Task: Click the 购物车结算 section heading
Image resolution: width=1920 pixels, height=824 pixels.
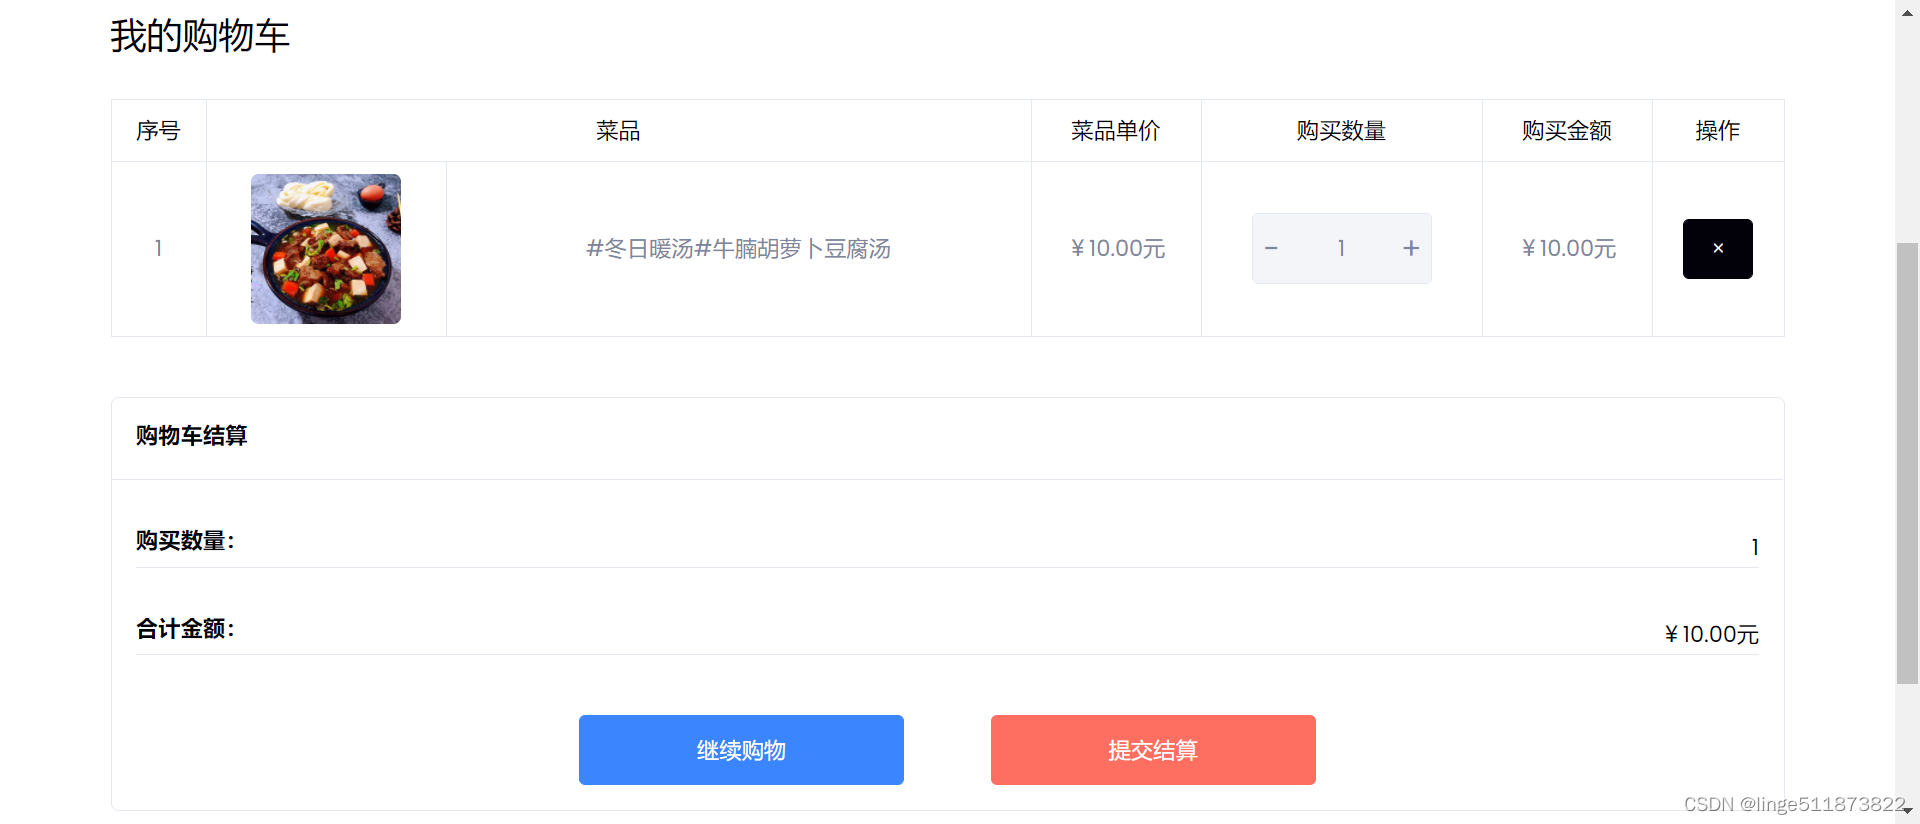Action: coord(192,436)
